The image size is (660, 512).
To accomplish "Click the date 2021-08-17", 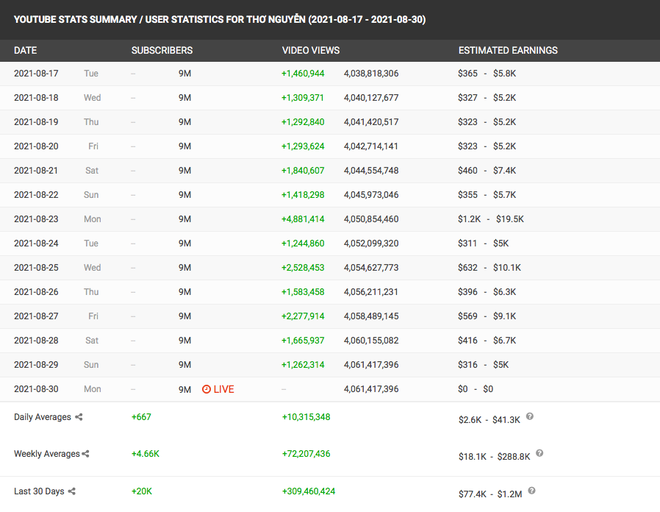I will pos(36,73).
